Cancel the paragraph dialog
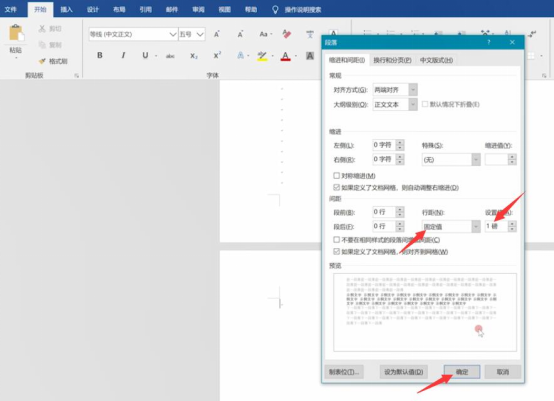The image size is (554, 401). 502,372
